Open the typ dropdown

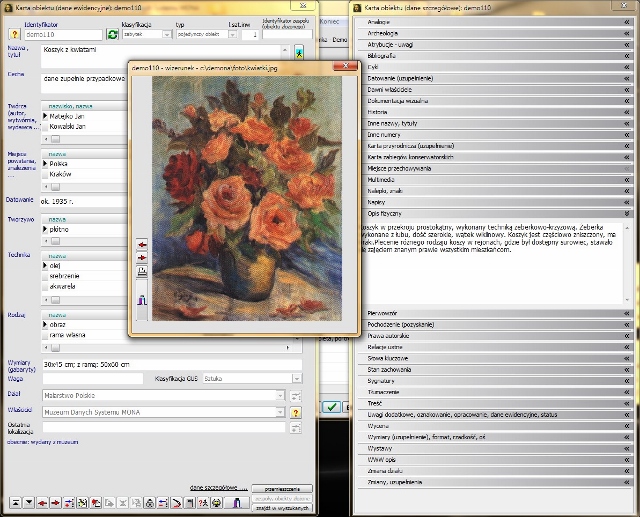point(232,35)
